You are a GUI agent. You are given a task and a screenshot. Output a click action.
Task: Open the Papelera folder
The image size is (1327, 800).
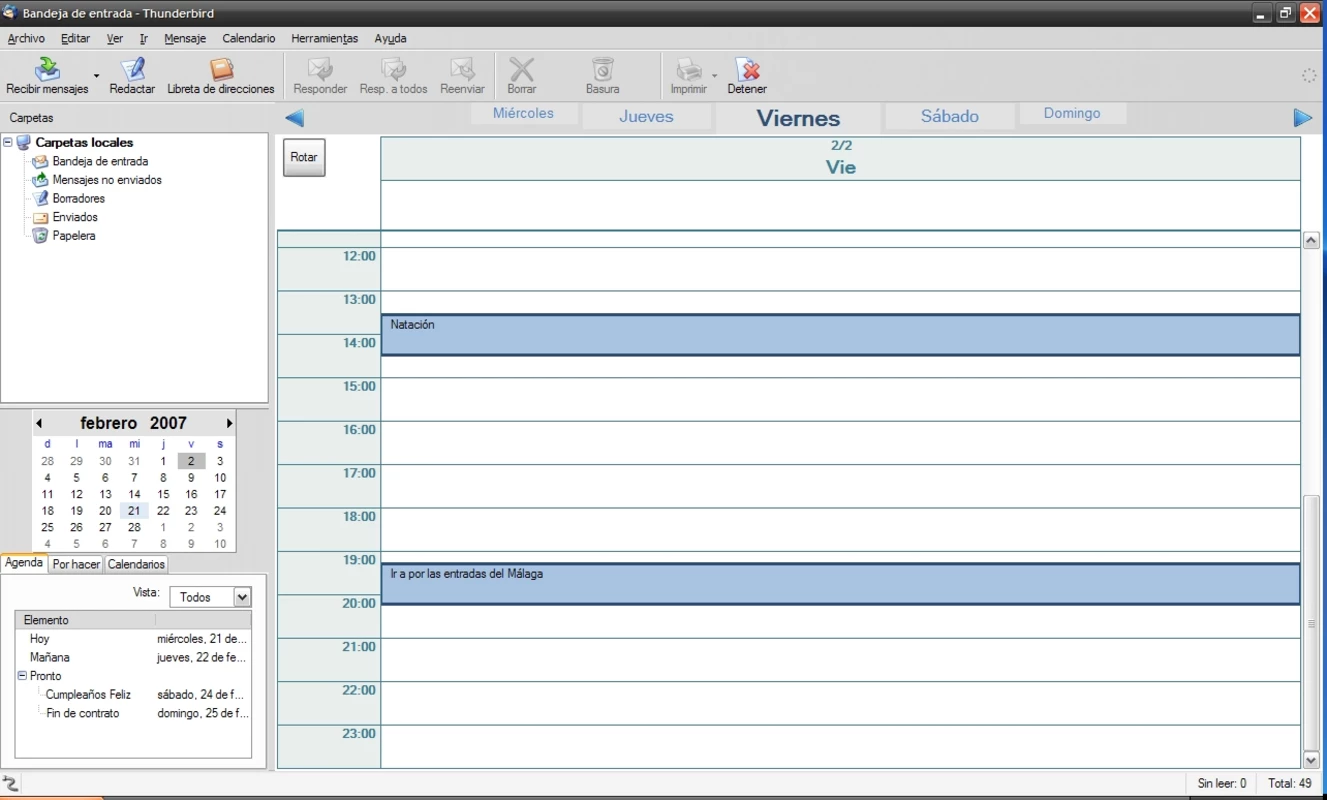[x=74, y=236]
